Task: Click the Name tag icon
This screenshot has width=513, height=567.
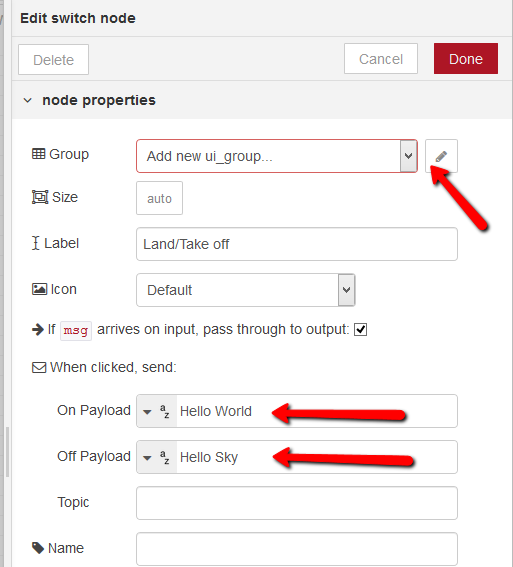Action: coord(38,548)
